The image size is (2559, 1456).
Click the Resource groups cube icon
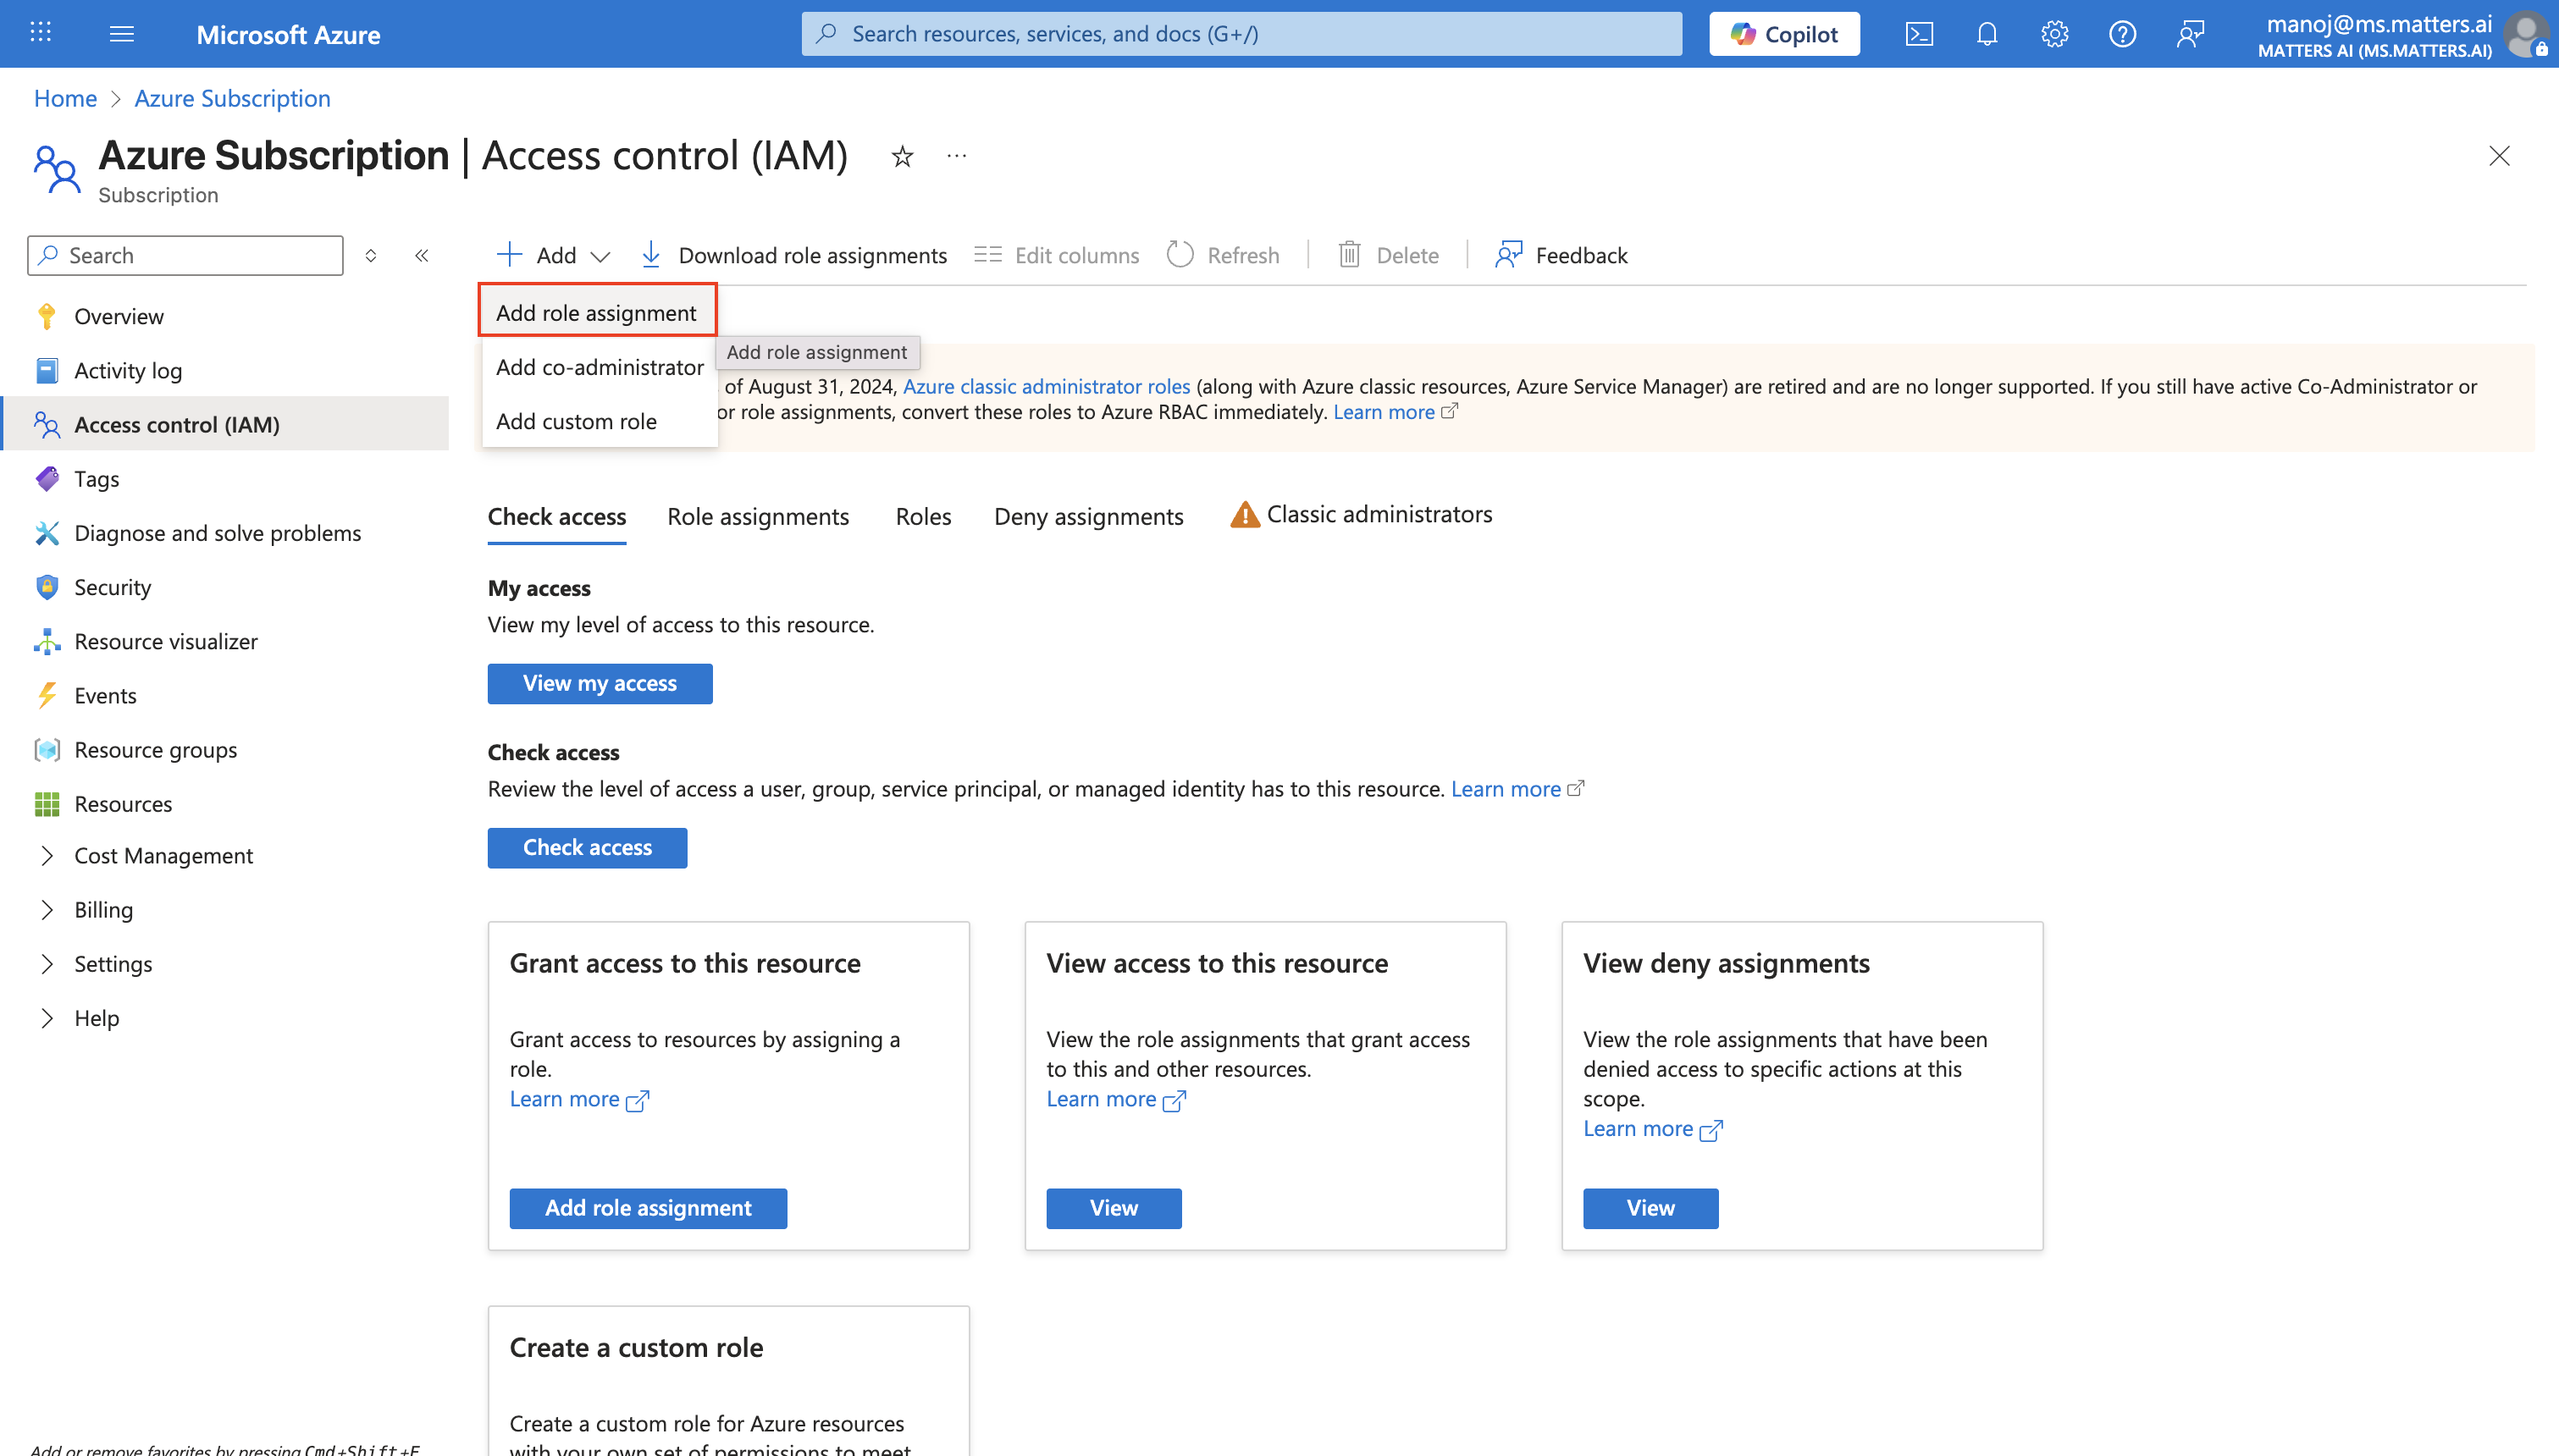[x=46, y=750]
